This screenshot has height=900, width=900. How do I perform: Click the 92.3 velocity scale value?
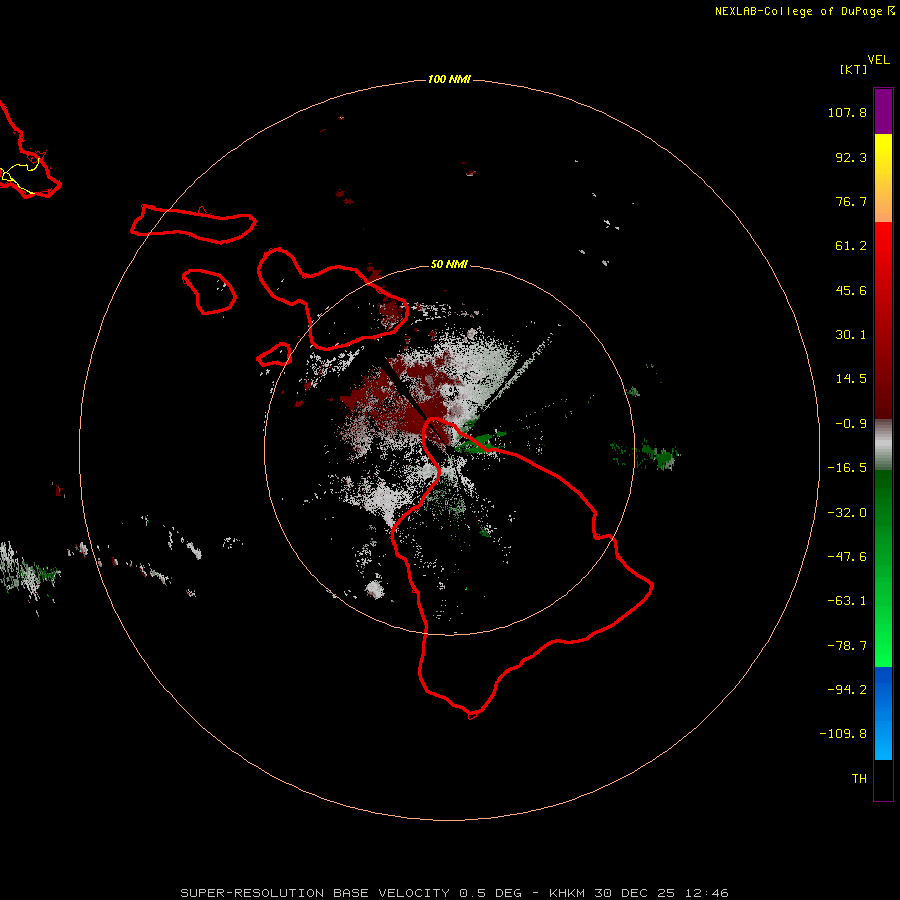[x=851, y=157]
